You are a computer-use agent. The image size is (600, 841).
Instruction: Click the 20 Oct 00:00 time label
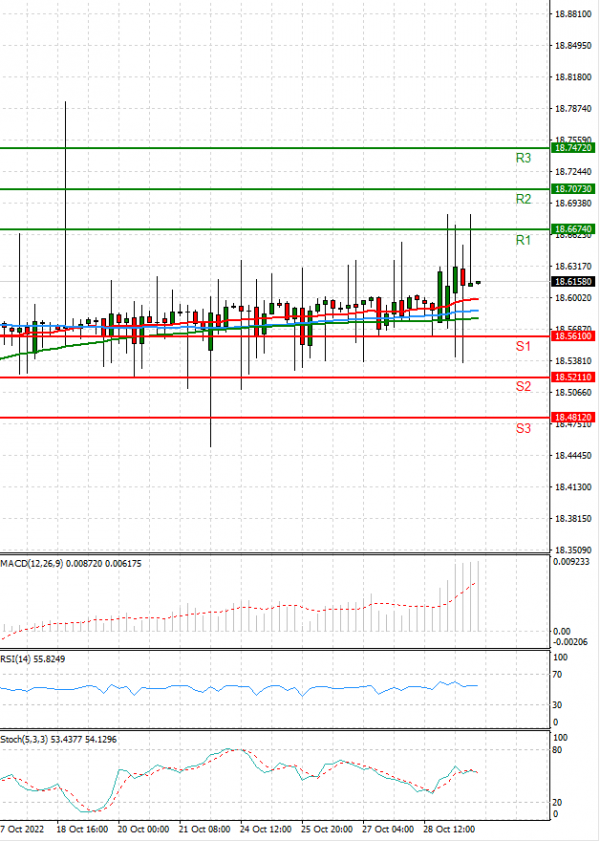click(x=143, y=829)
